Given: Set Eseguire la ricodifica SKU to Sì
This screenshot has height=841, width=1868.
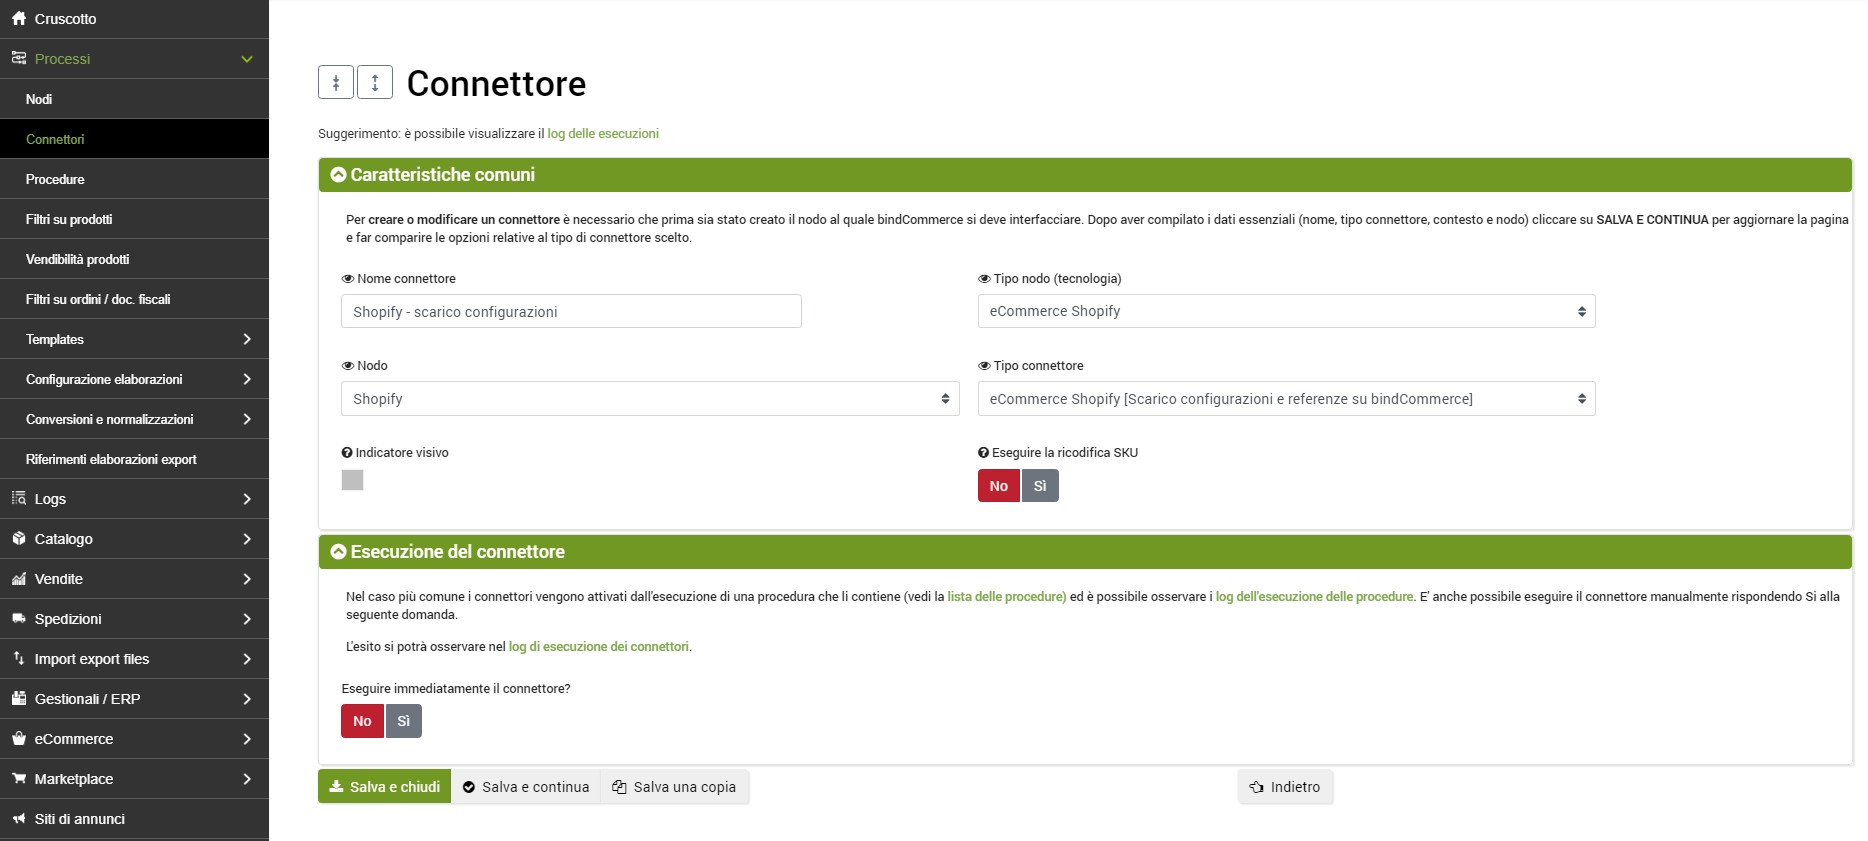Looking at the screenshot, I should pos(1040,486).
